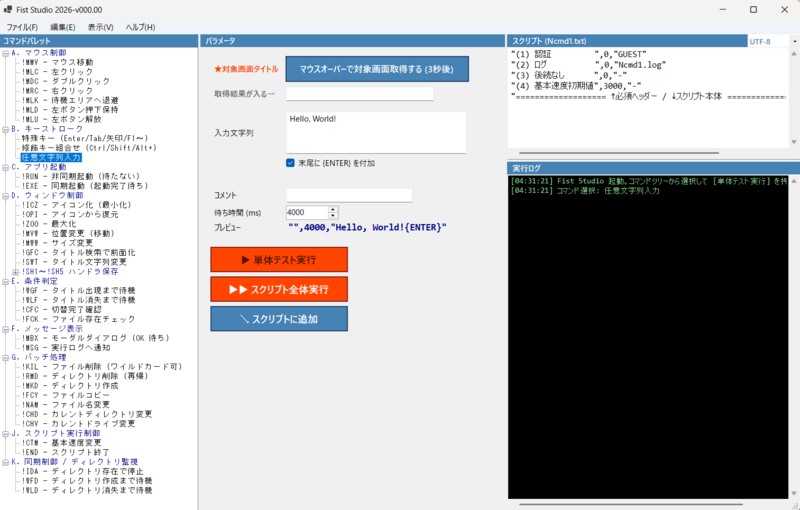Screen dimensions: 800x510
Task: Select !MLK - 待機エリアへ退避 command
Action: click(x=70, y=100)
